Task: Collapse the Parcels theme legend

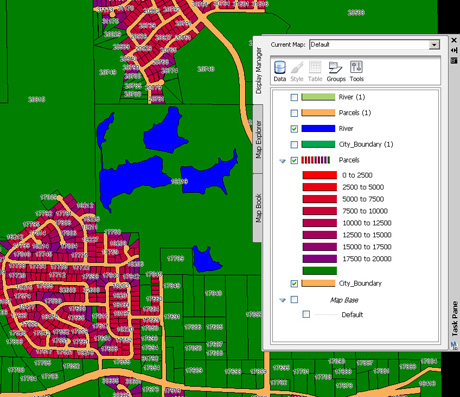Action: [x=283, y=161]
